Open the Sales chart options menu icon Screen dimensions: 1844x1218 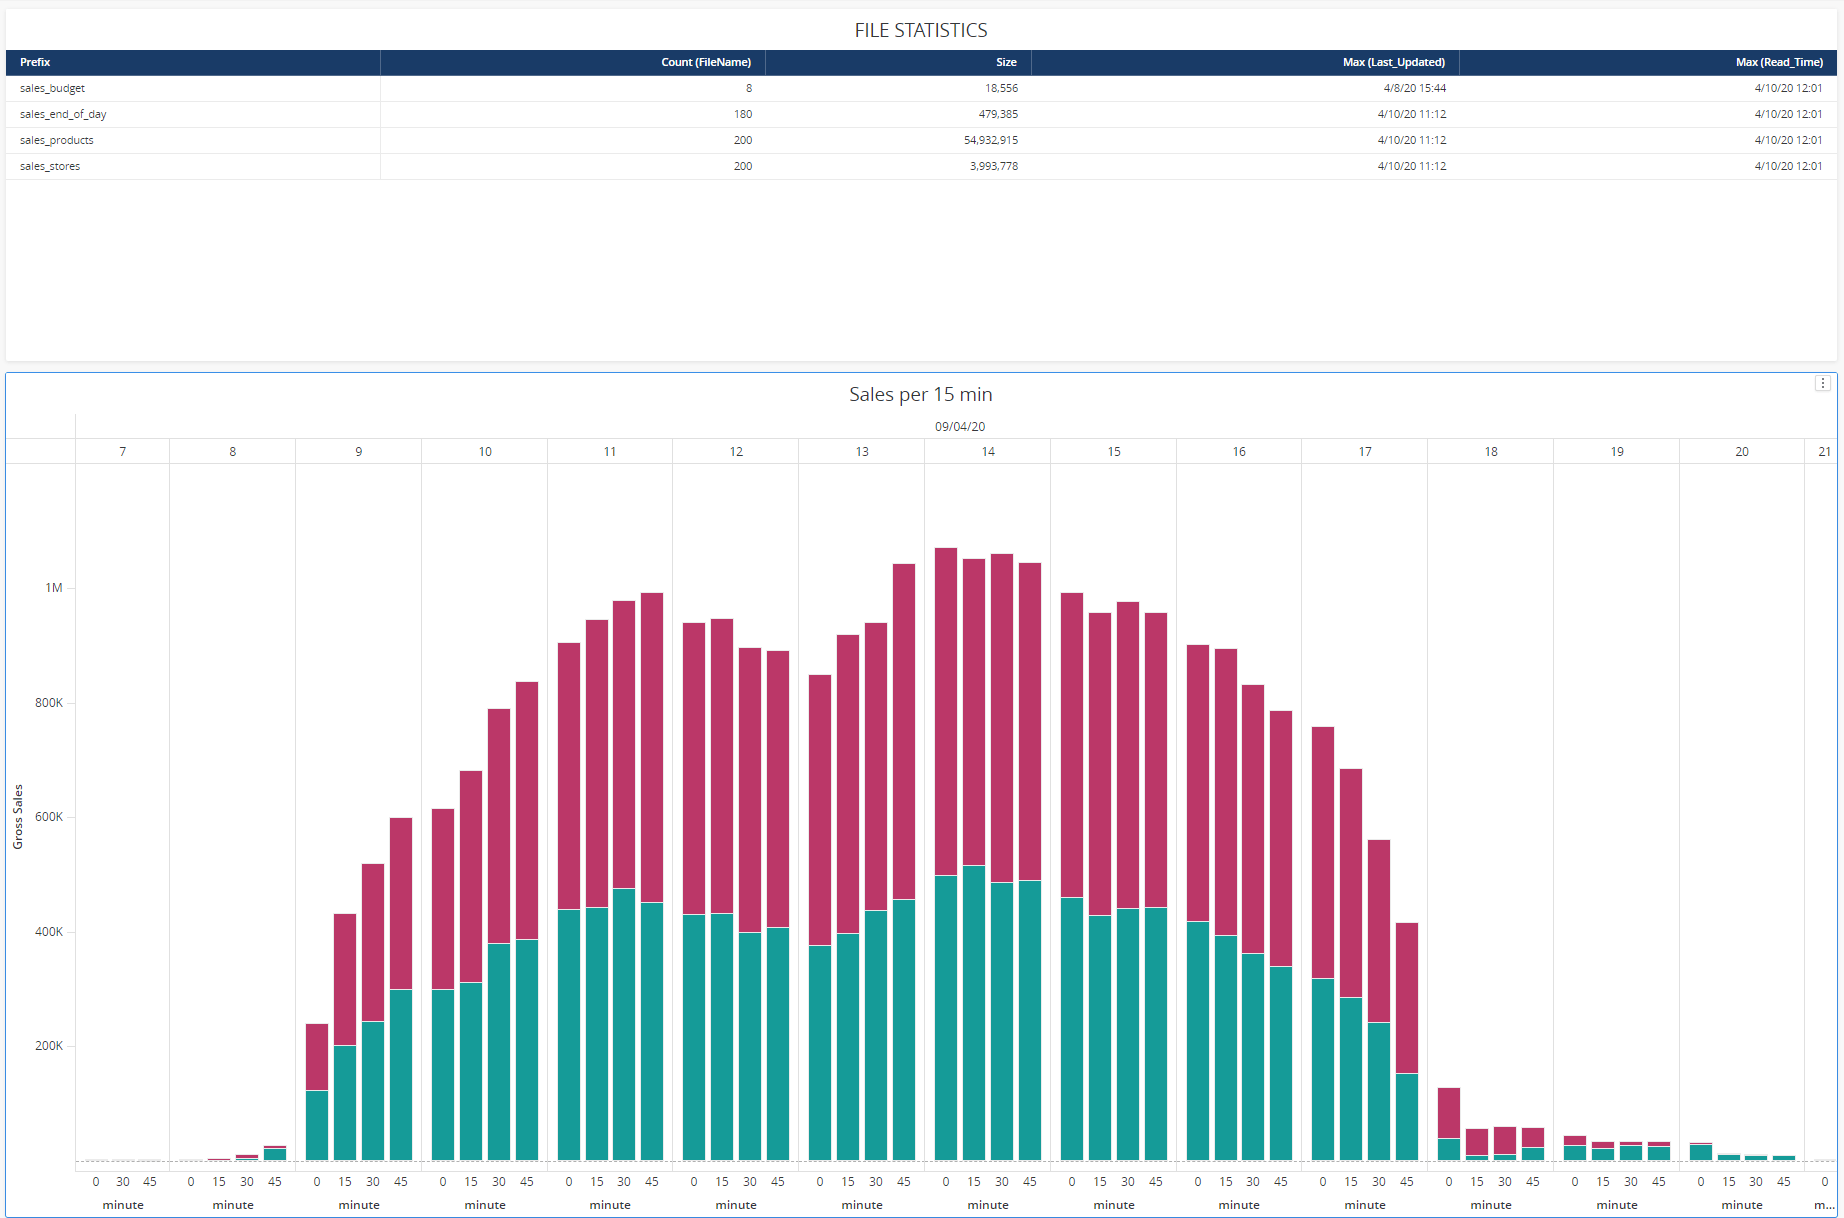pos(1822,384)
